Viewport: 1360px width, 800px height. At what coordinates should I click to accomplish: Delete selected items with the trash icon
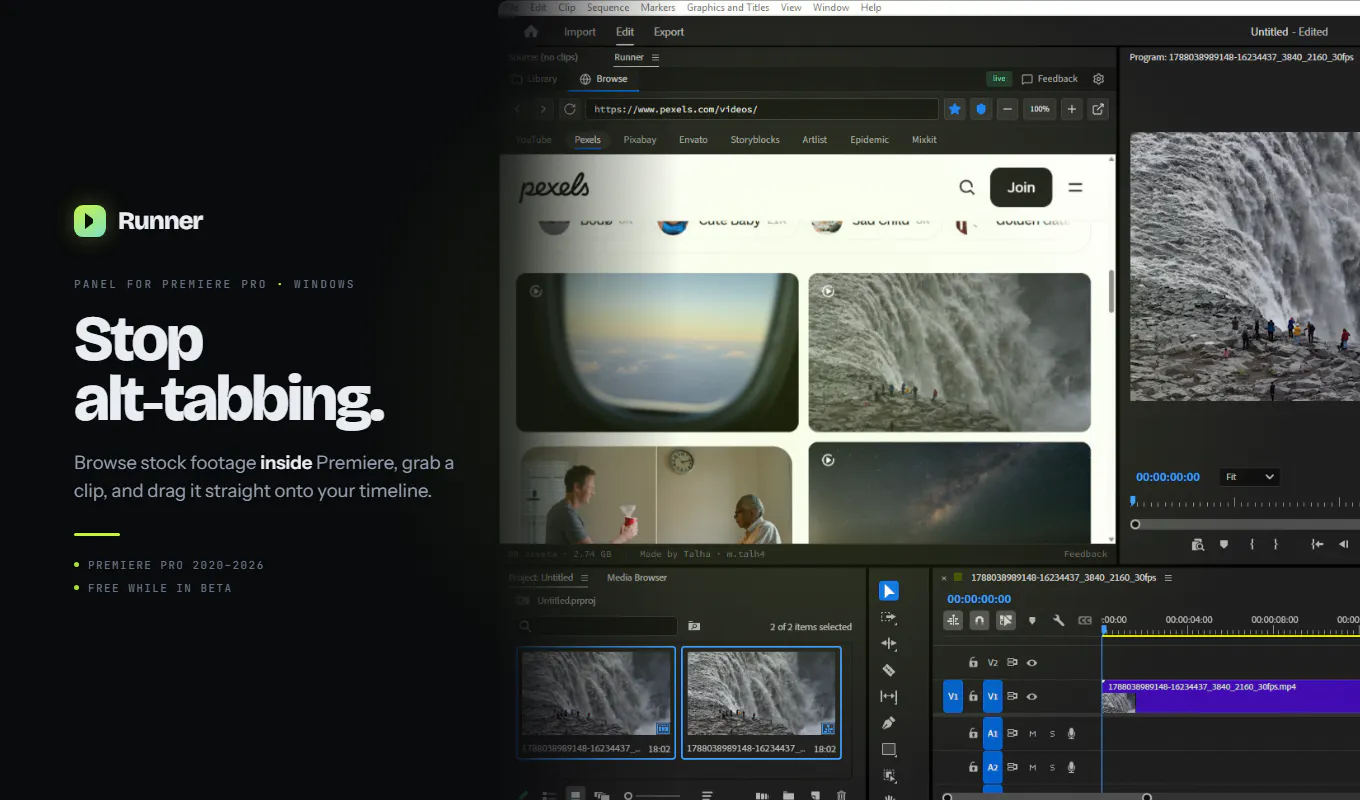(x=841, y=796)
